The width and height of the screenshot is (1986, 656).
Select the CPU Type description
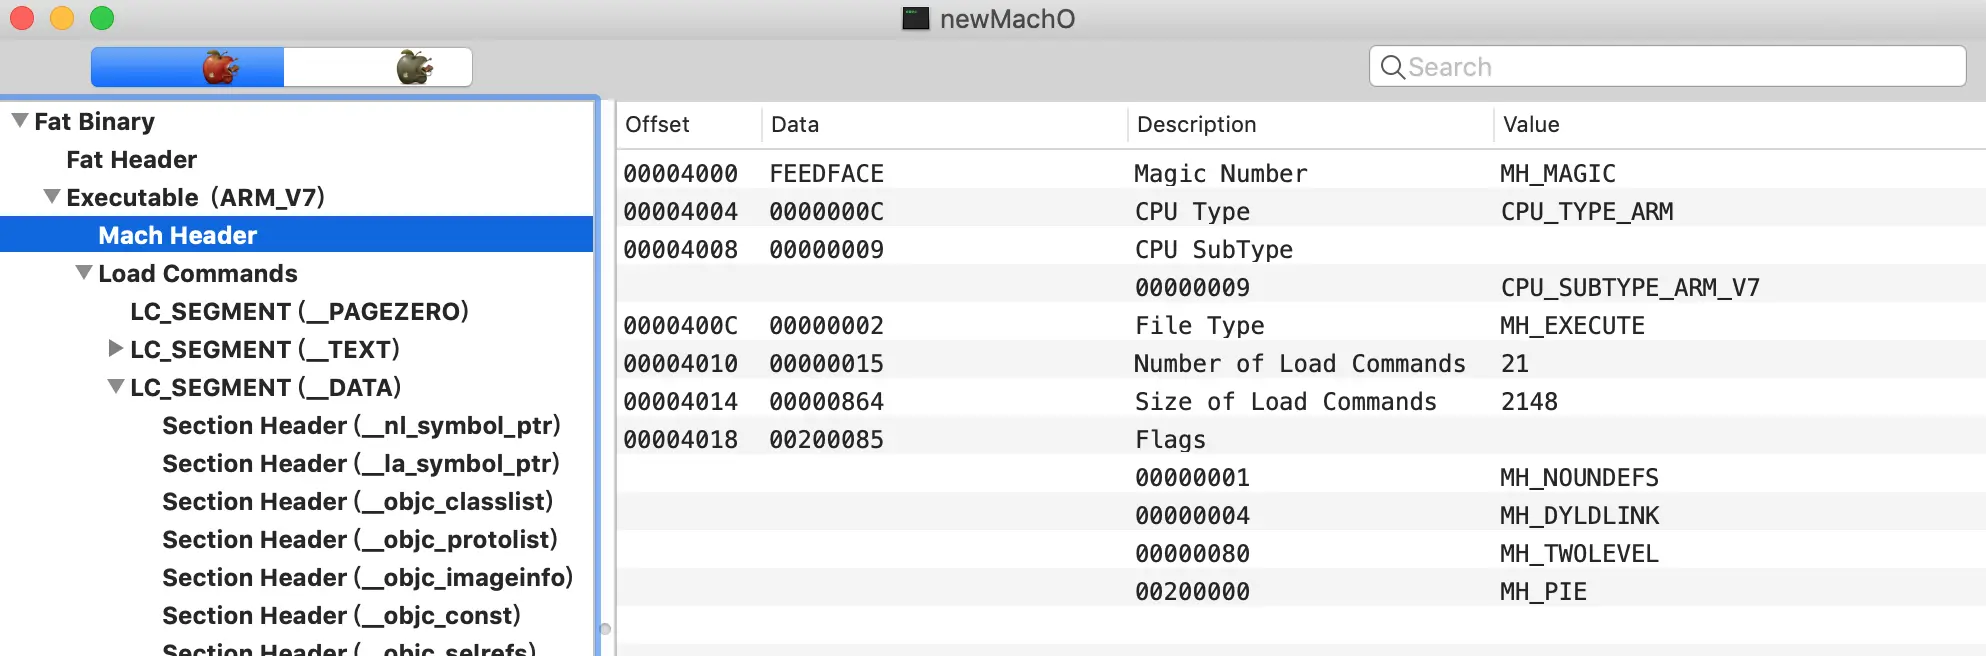click(1192, 212)
